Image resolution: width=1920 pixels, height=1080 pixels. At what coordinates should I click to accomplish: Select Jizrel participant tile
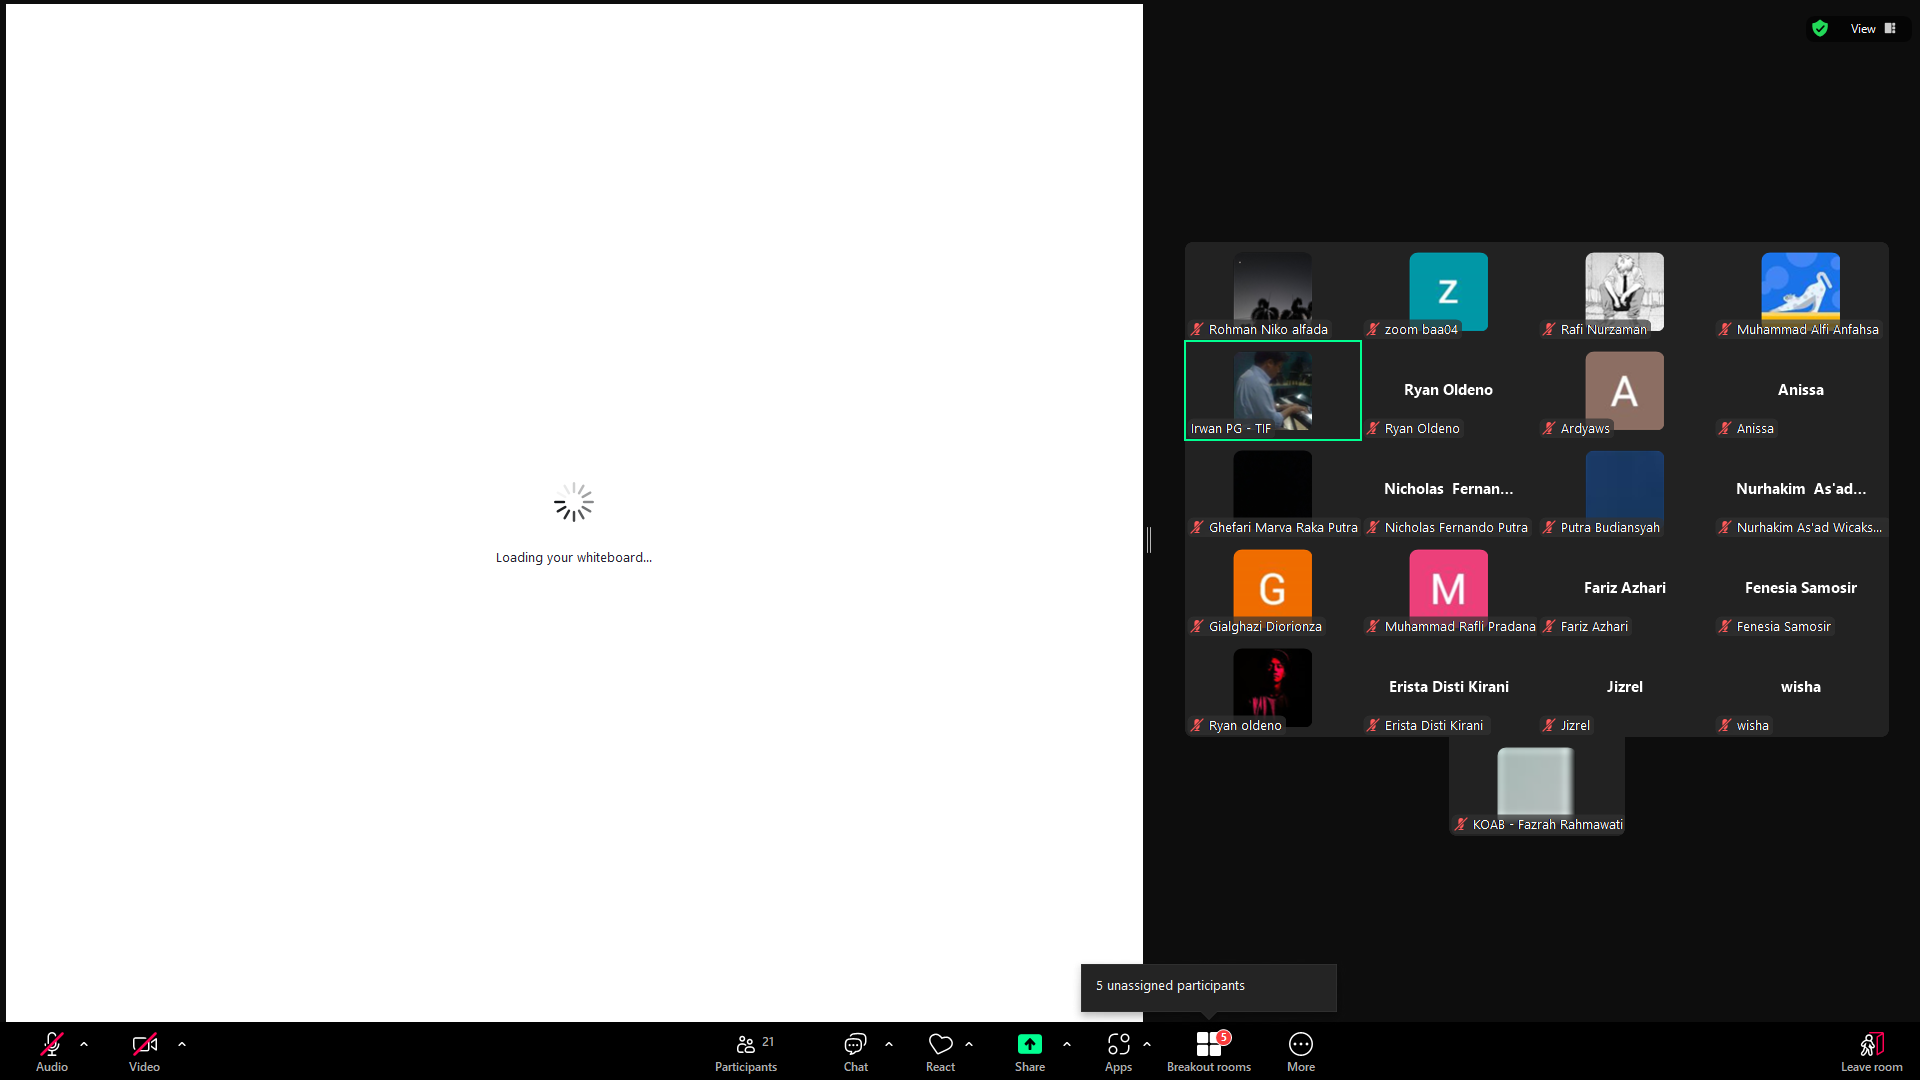(x=1625, y=688)
